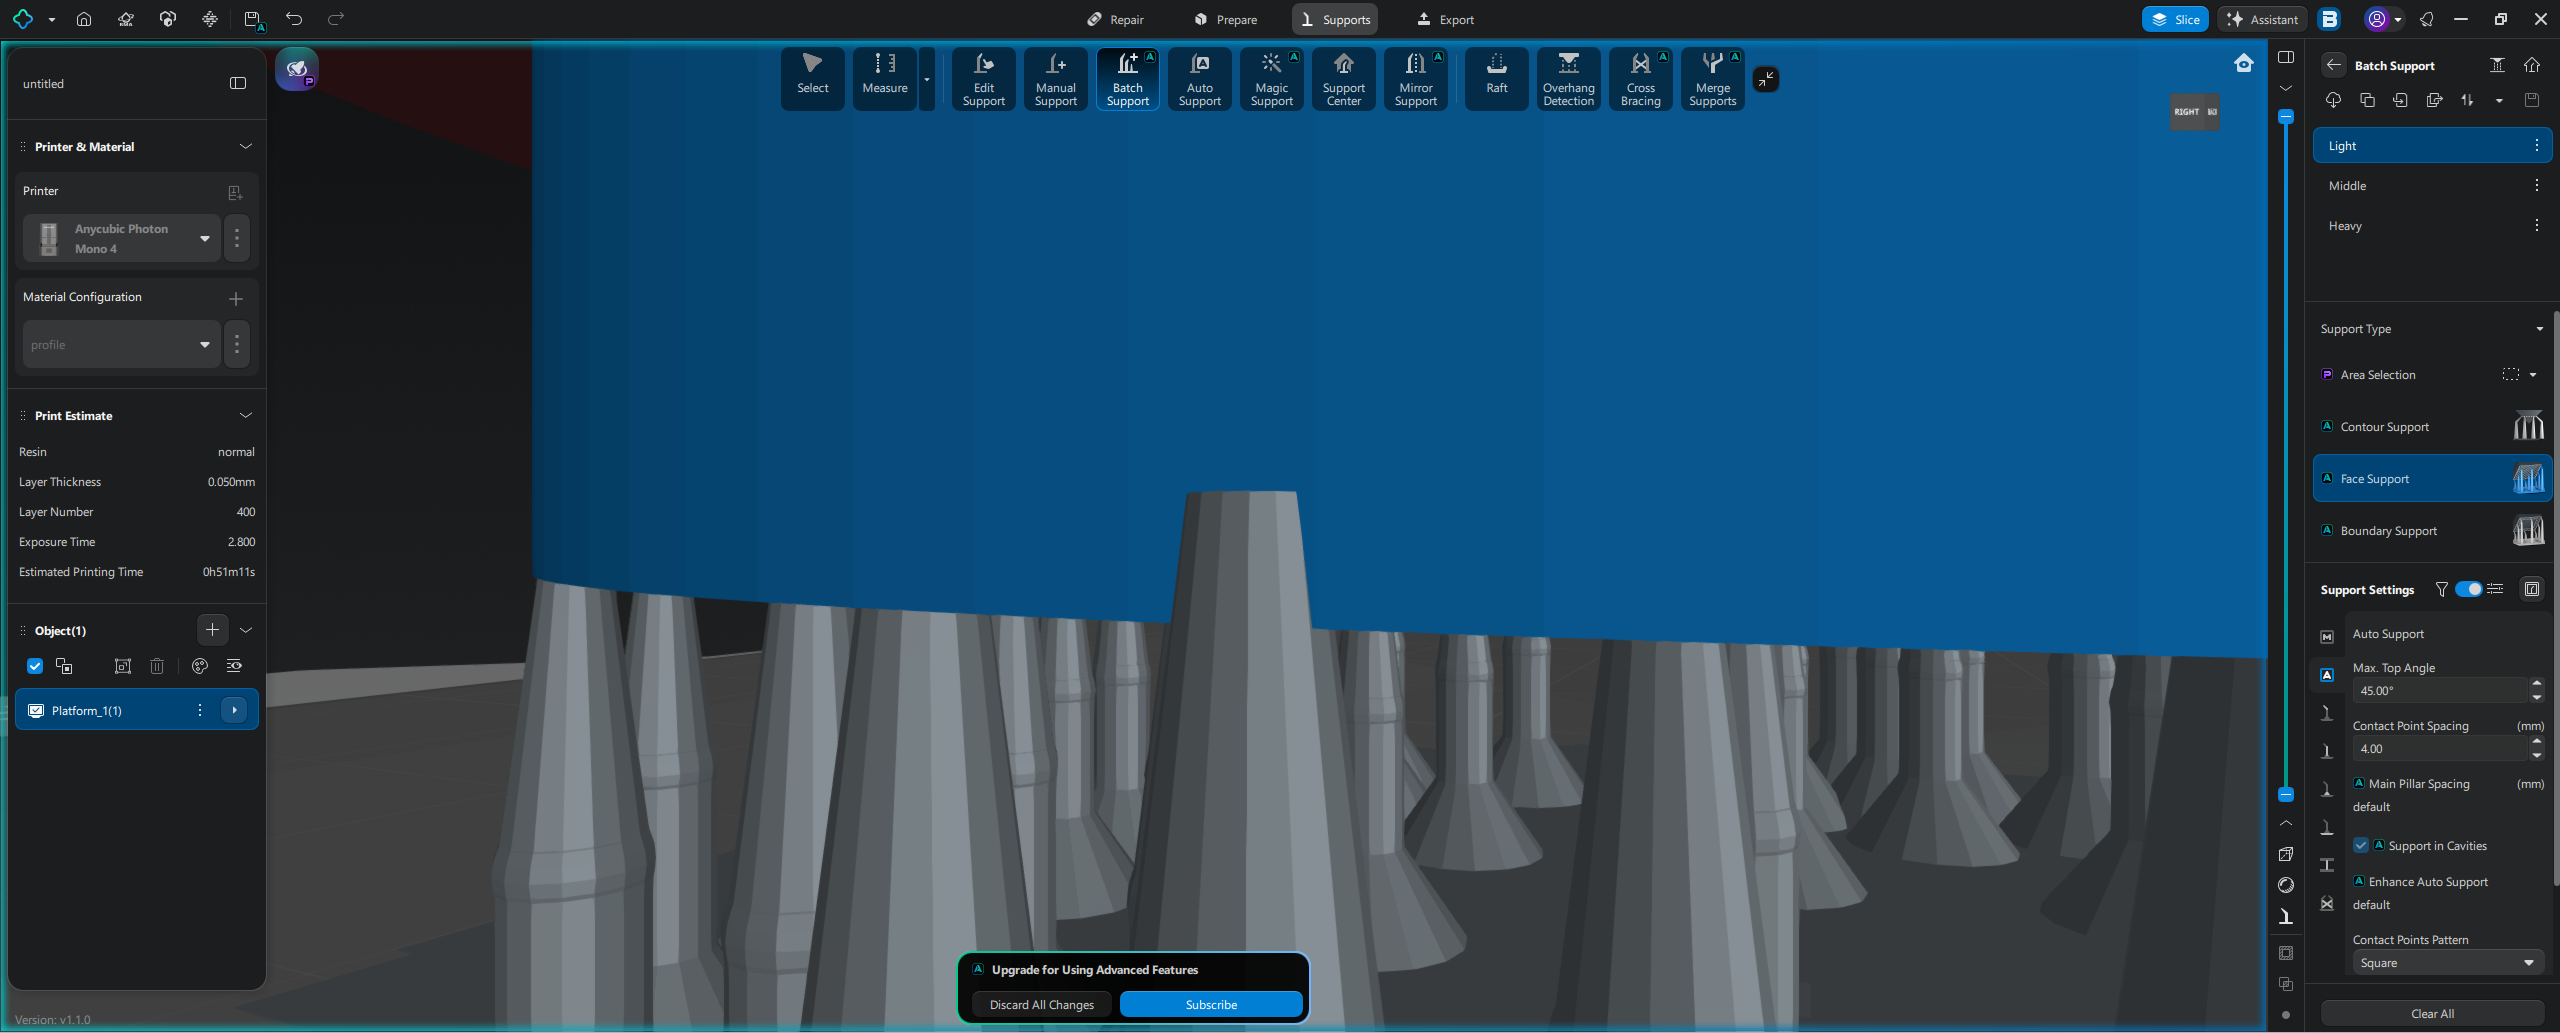Delete the selected object with the trash icon
2560x1033 pixels.
click(157, 666)
